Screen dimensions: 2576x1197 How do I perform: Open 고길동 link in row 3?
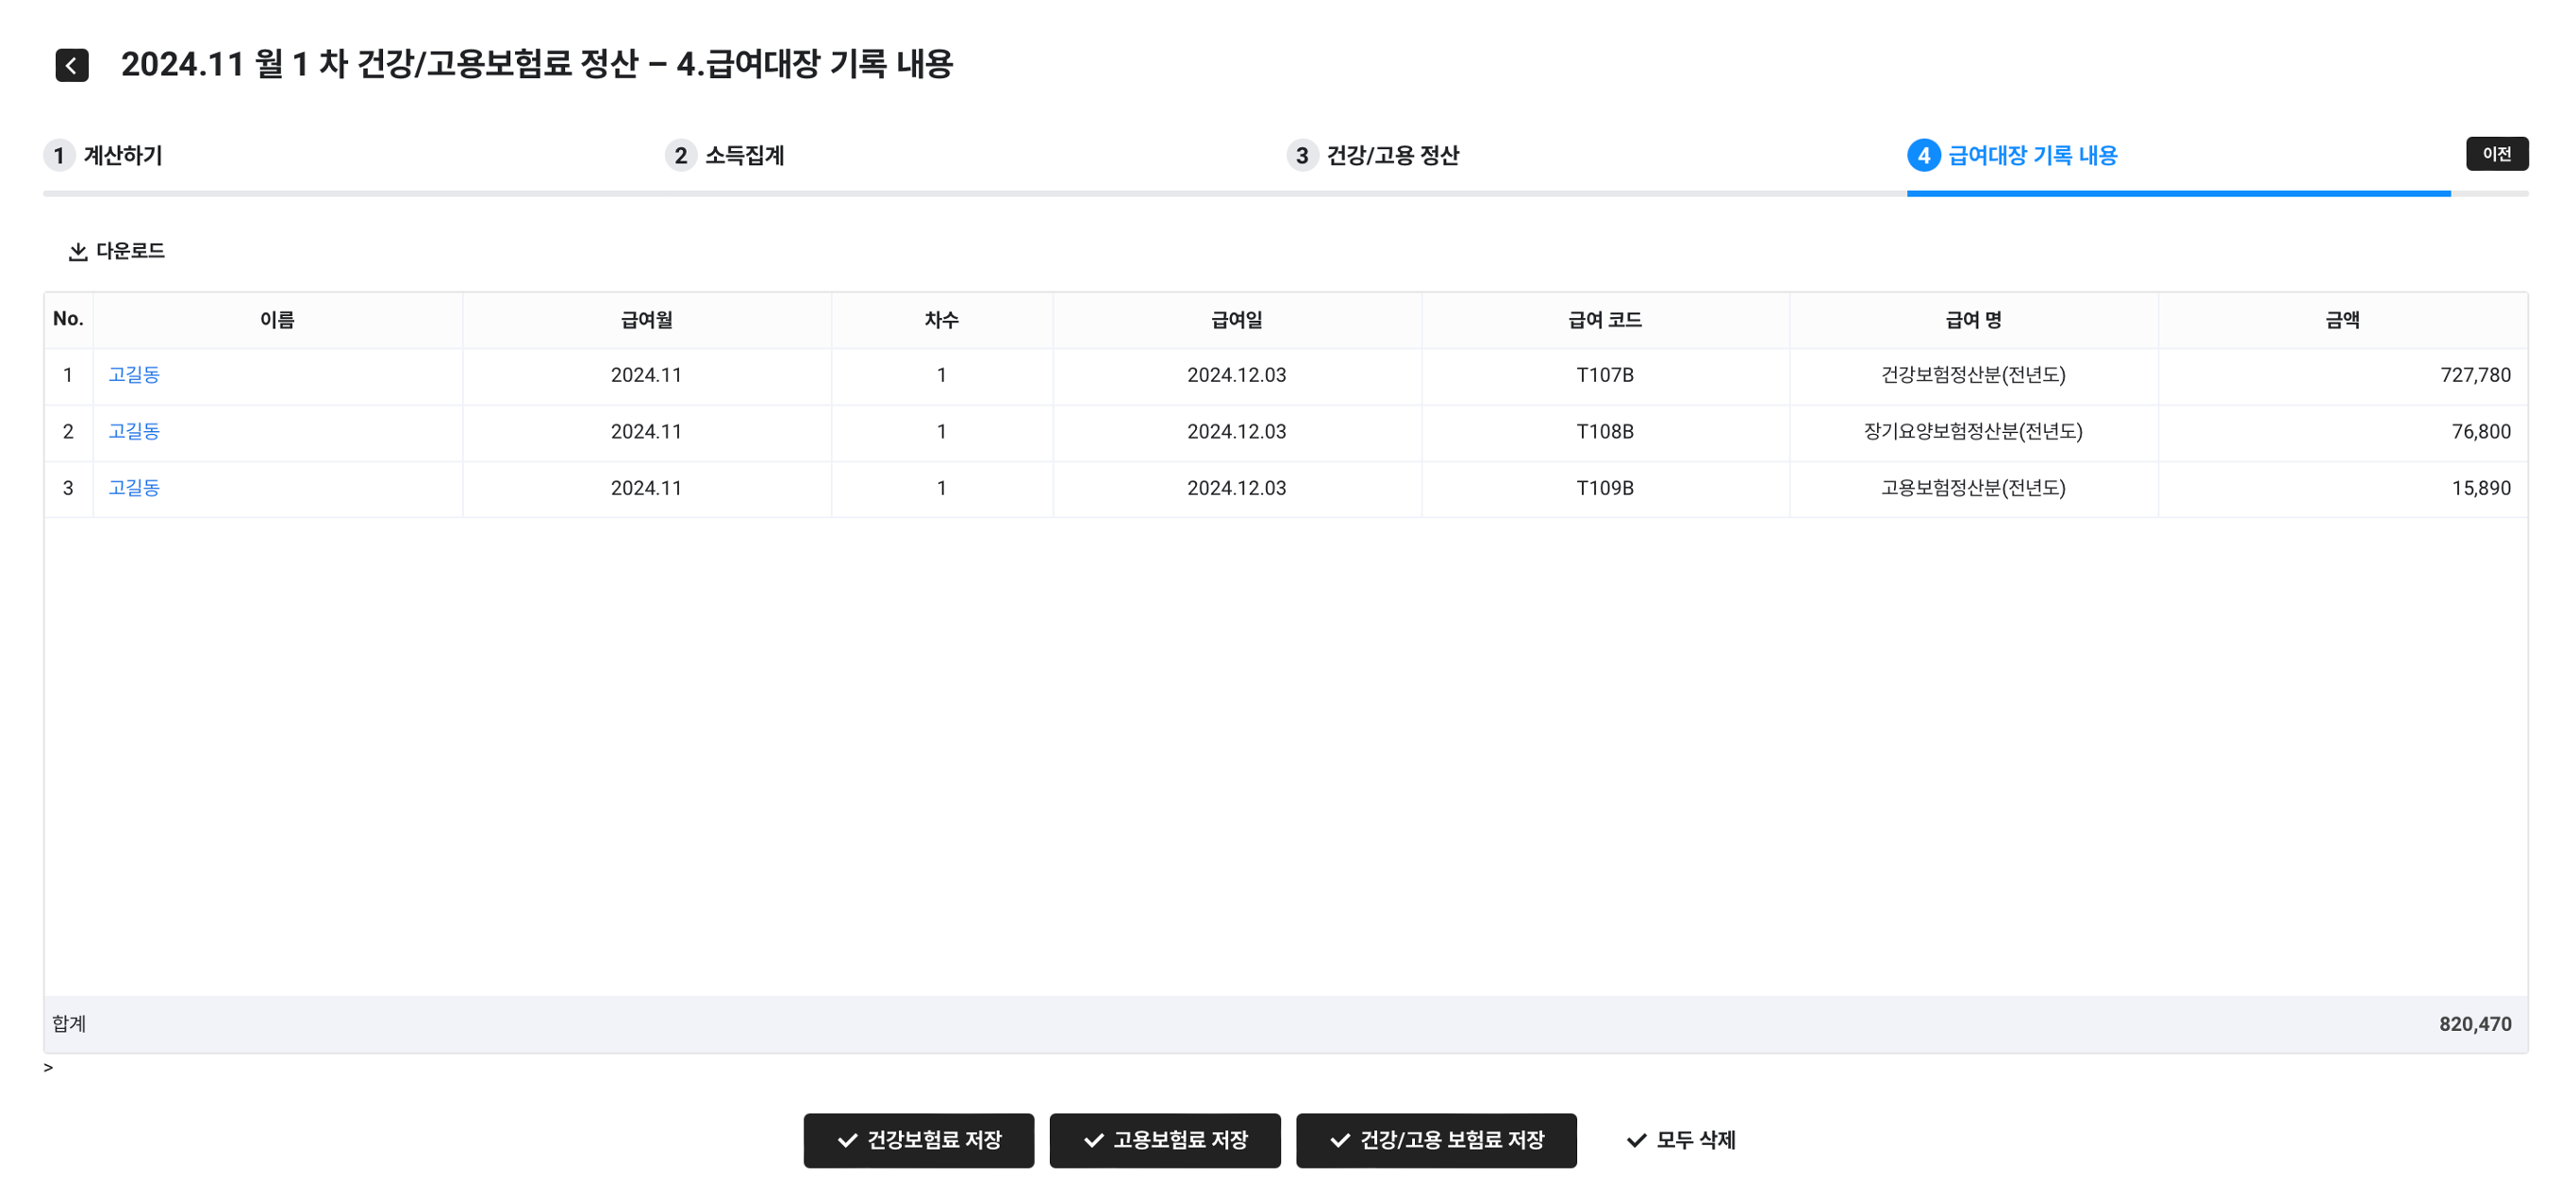[x=134, y=488]
